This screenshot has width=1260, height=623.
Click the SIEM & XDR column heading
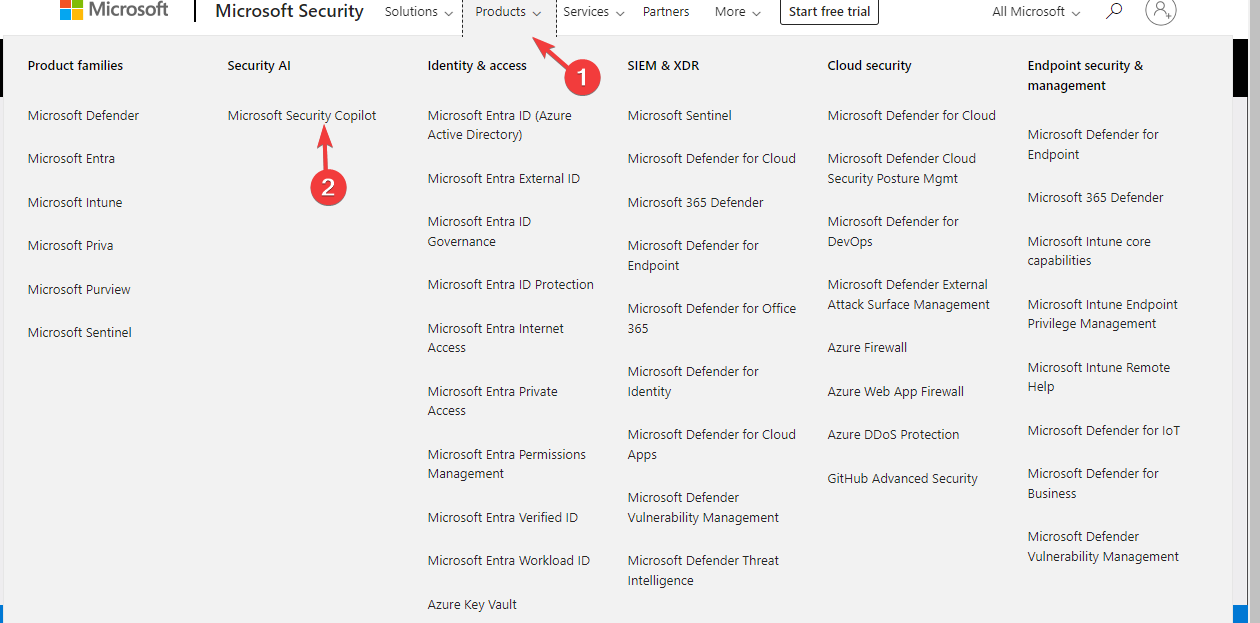click(664, 66)
